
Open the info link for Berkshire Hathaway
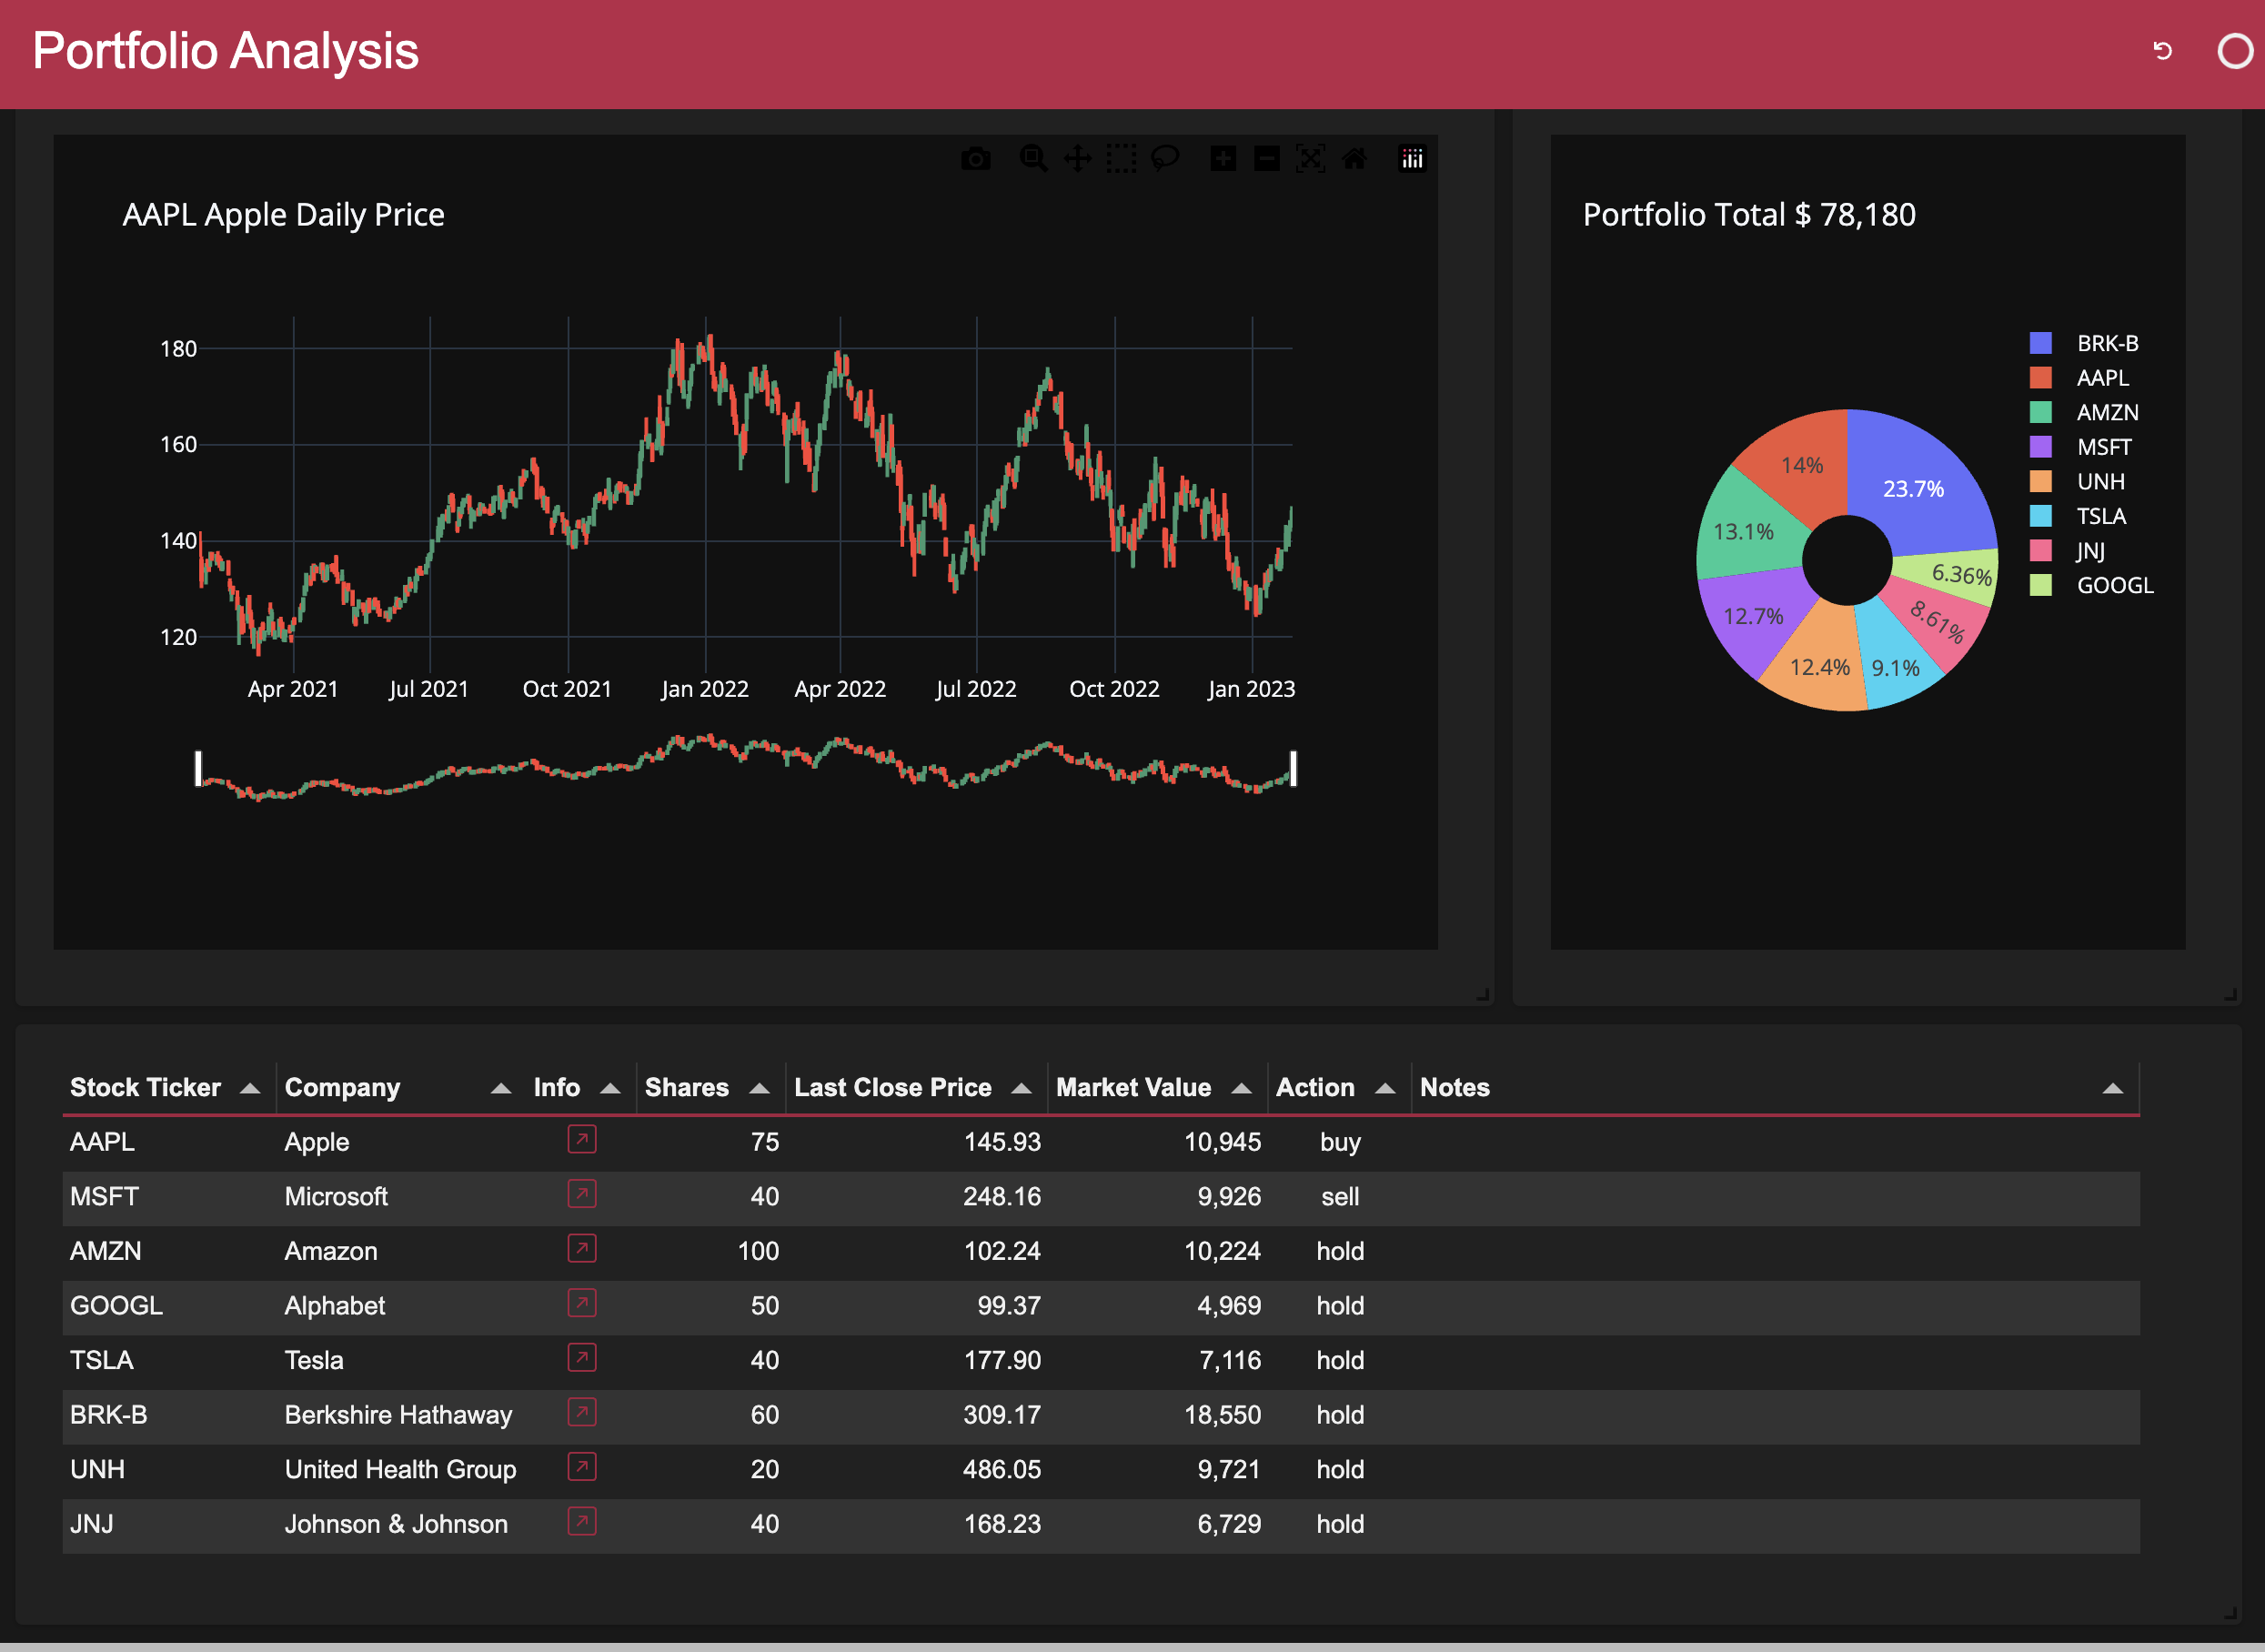coord(581,1414)
